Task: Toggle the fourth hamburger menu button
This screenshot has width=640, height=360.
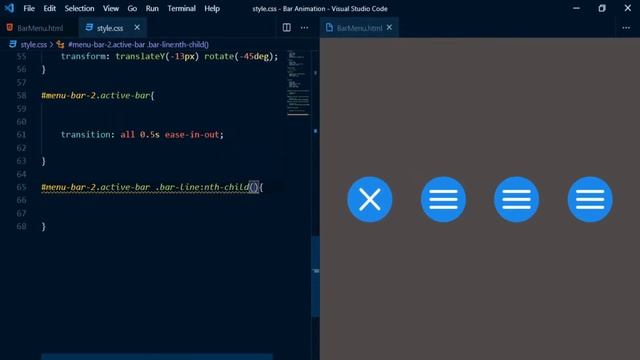Action: [x=590, y=199]
